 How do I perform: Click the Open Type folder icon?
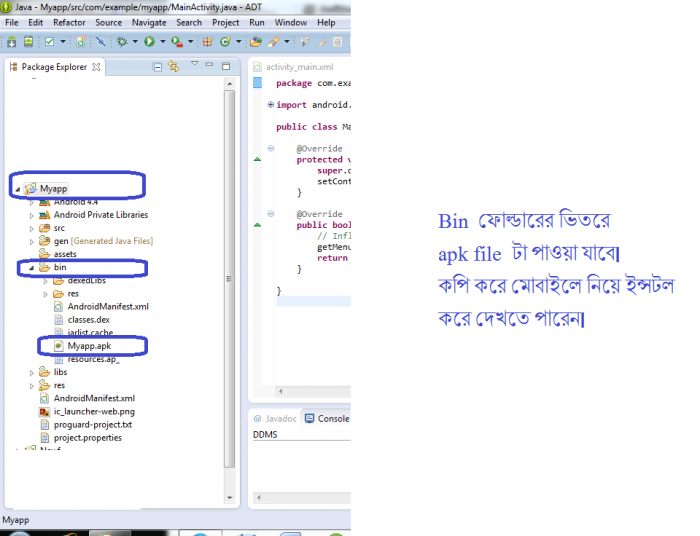pyautogui.click(x=256, y=42)
